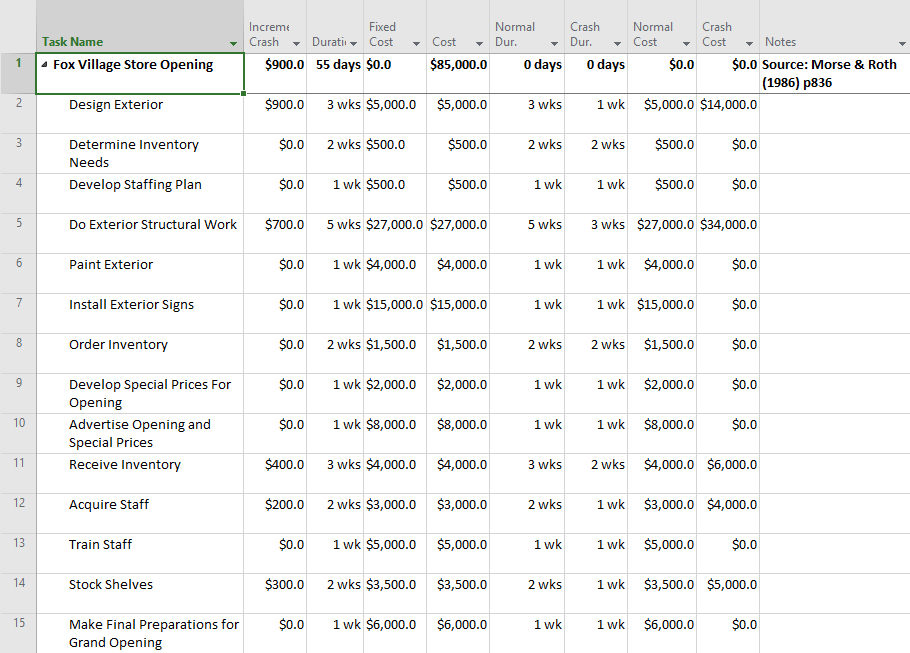Select the Crash Cost column header
This screenshot has height=653, width=910.
728,26
